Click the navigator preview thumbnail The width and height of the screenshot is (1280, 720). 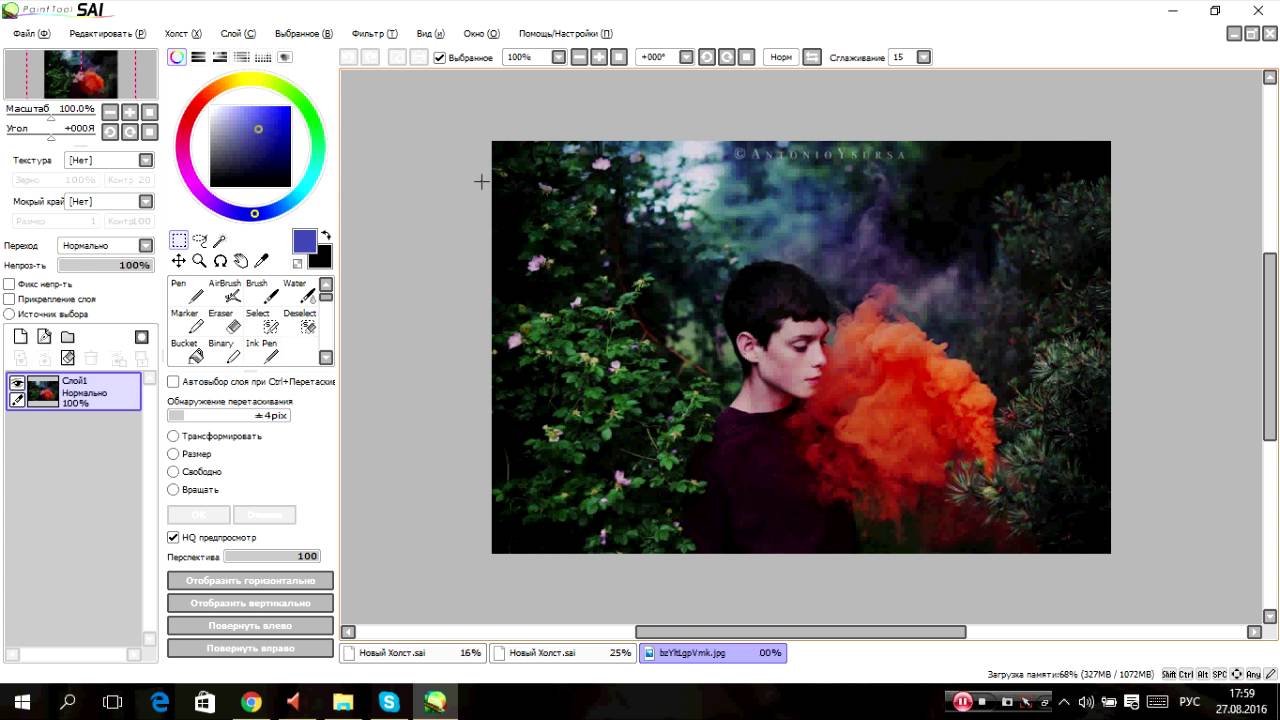tap(80, 75)
